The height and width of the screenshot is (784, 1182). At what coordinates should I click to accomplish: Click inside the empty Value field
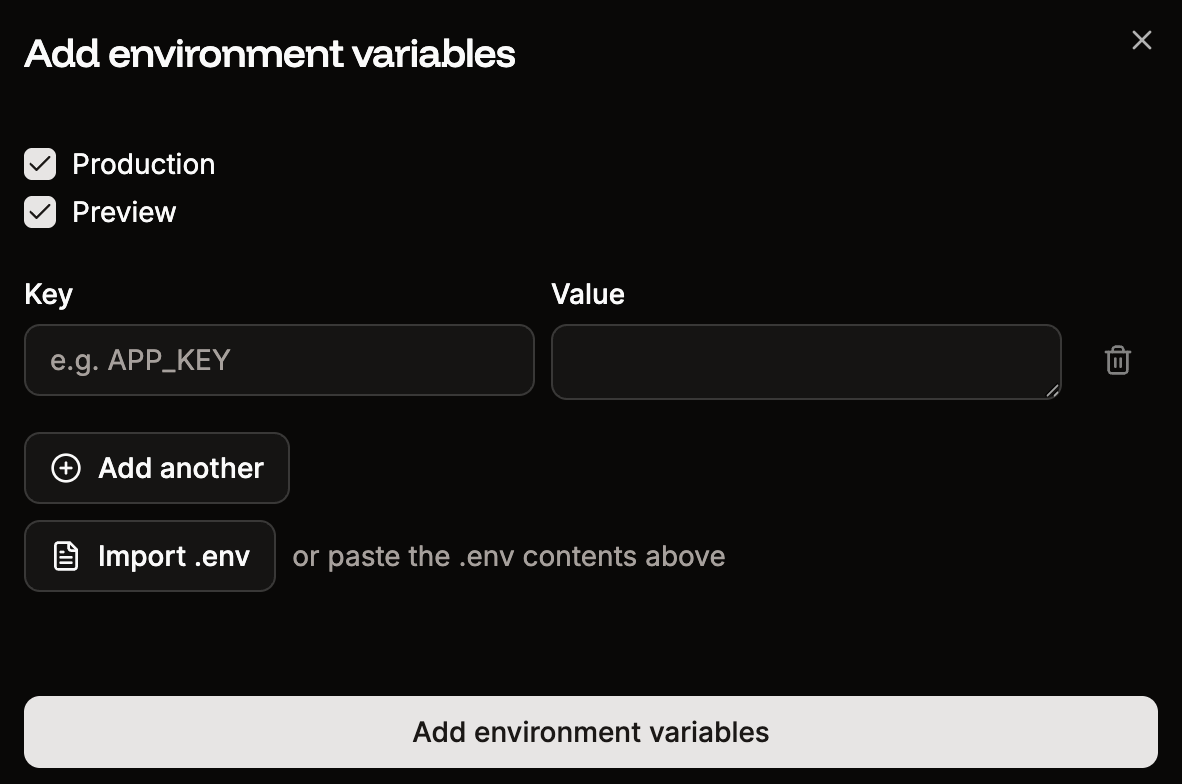806,360
